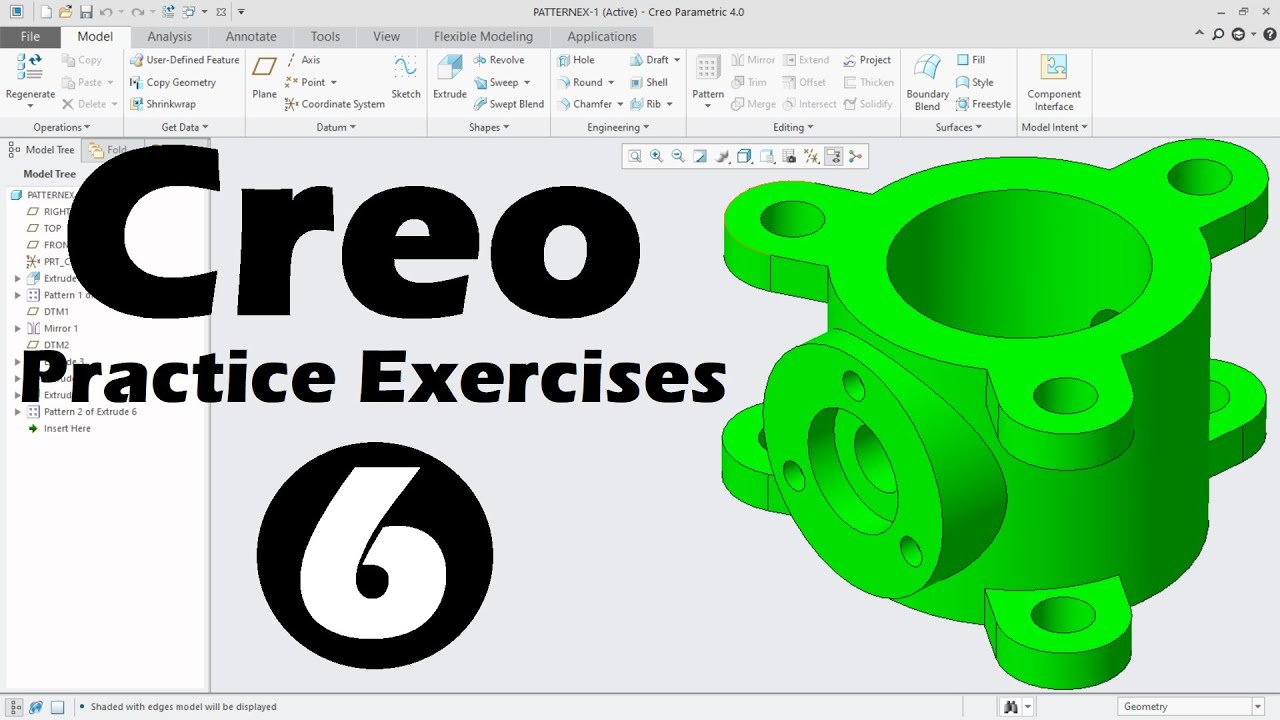
Task: Switch to Flexible Modeling tab
Action: point(483,36)
